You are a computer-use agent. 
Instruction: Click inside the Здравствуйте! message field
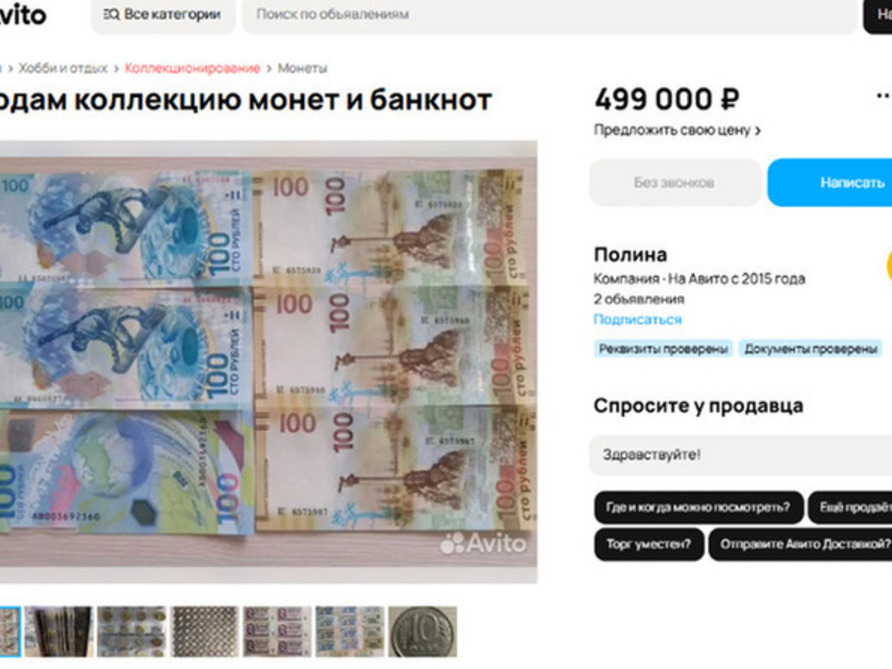(x=741, y=455)
